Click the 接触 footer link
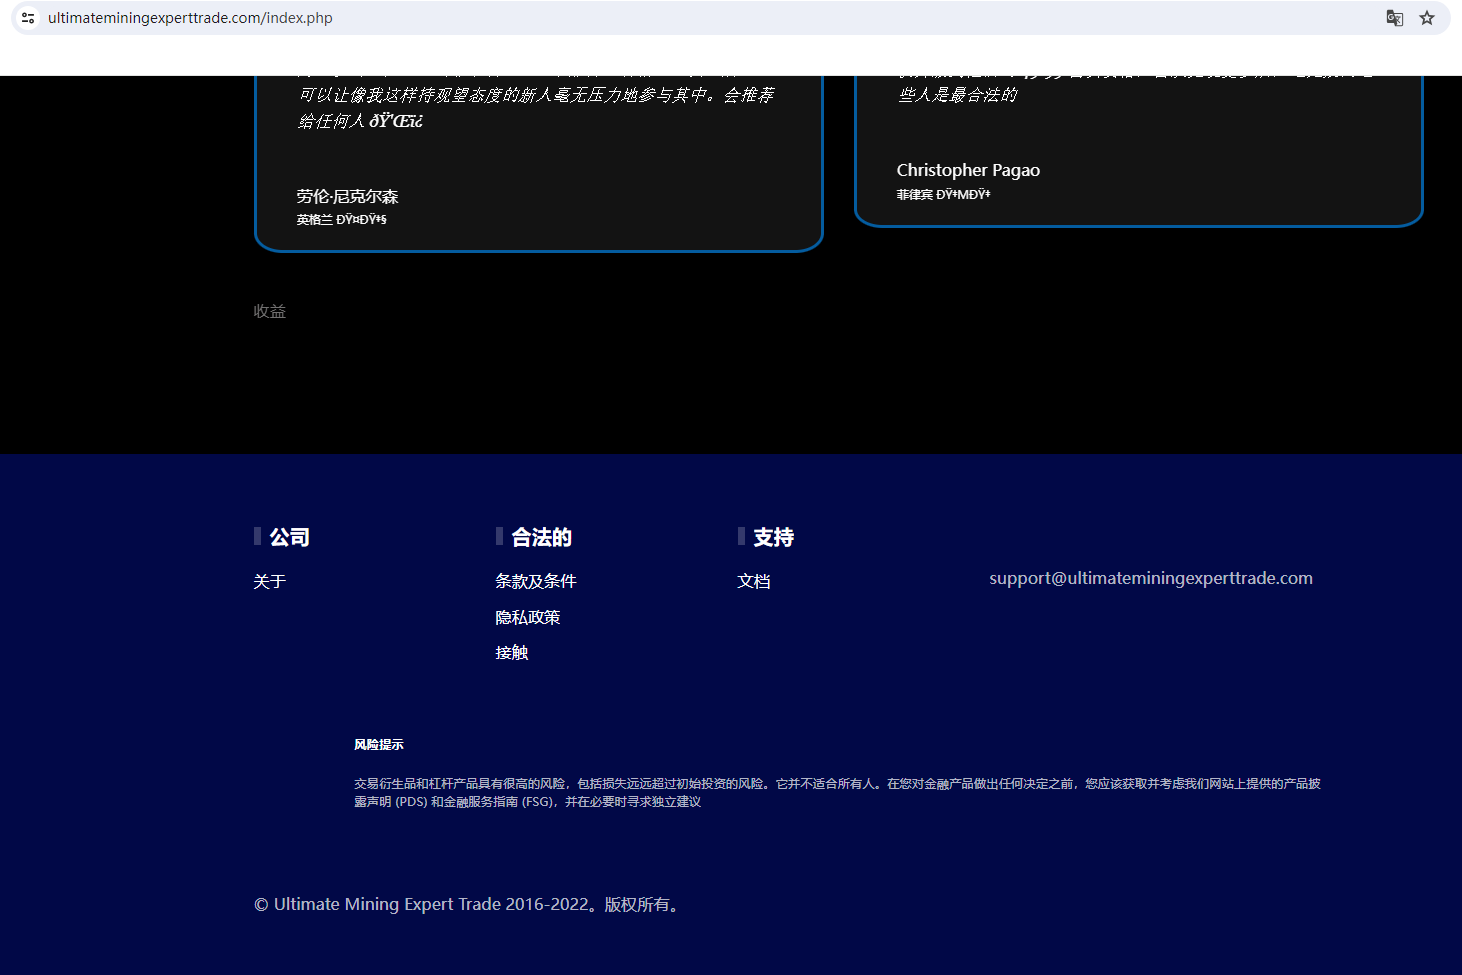 pyautogui.click(x=512, y=653)
